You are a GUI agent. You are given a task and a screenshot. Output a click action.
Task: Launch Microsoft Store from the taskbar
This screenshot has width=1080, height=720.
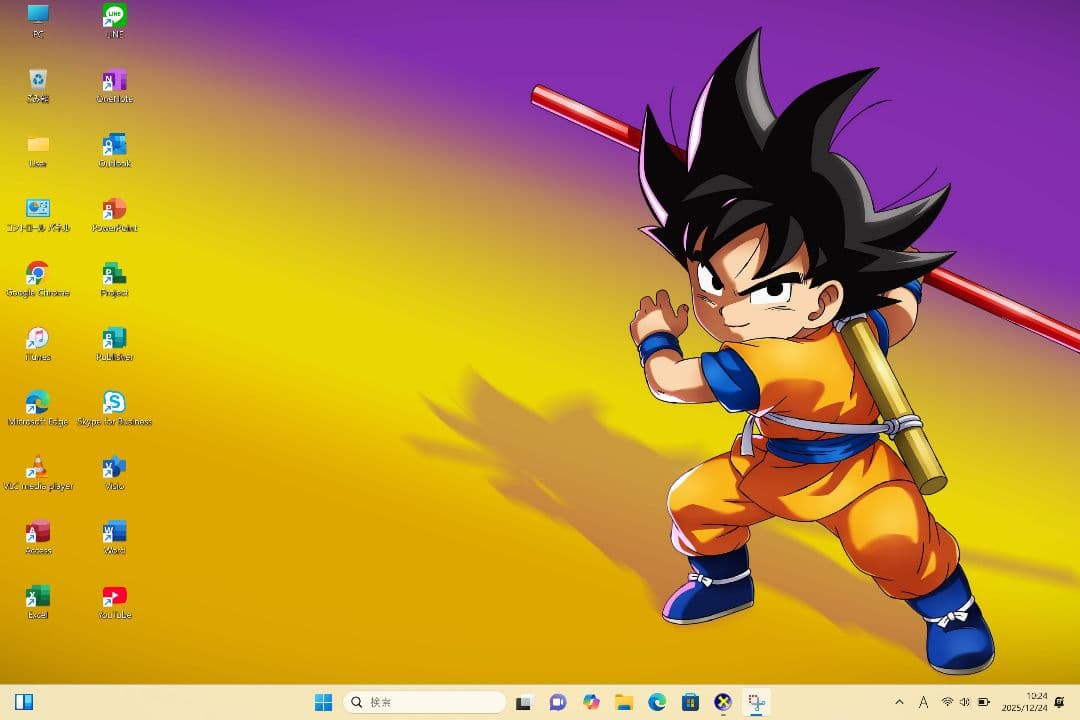coord(690,702)
